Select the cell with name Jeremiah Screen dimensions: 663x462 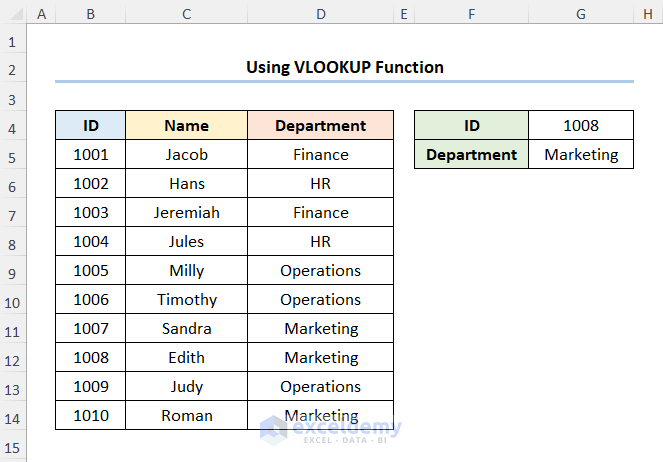point(187,213)
